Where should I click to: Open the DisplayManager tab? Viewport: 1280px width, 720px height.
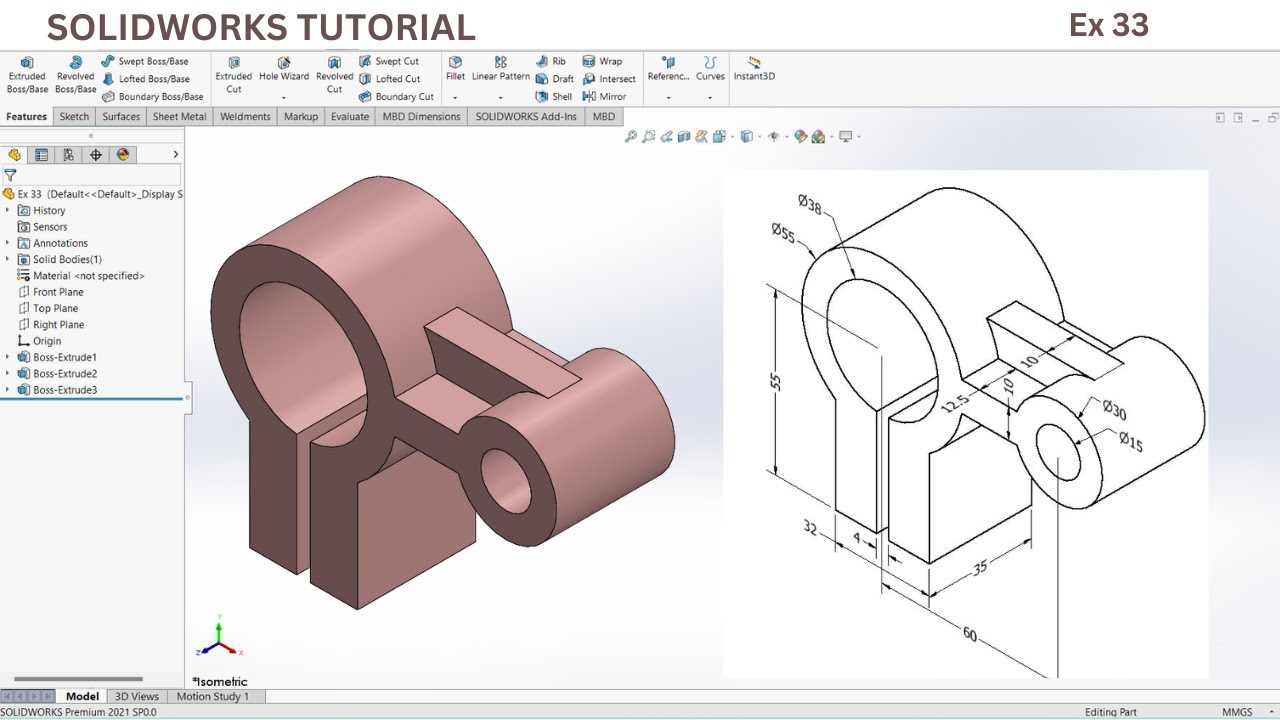(123, 155)
